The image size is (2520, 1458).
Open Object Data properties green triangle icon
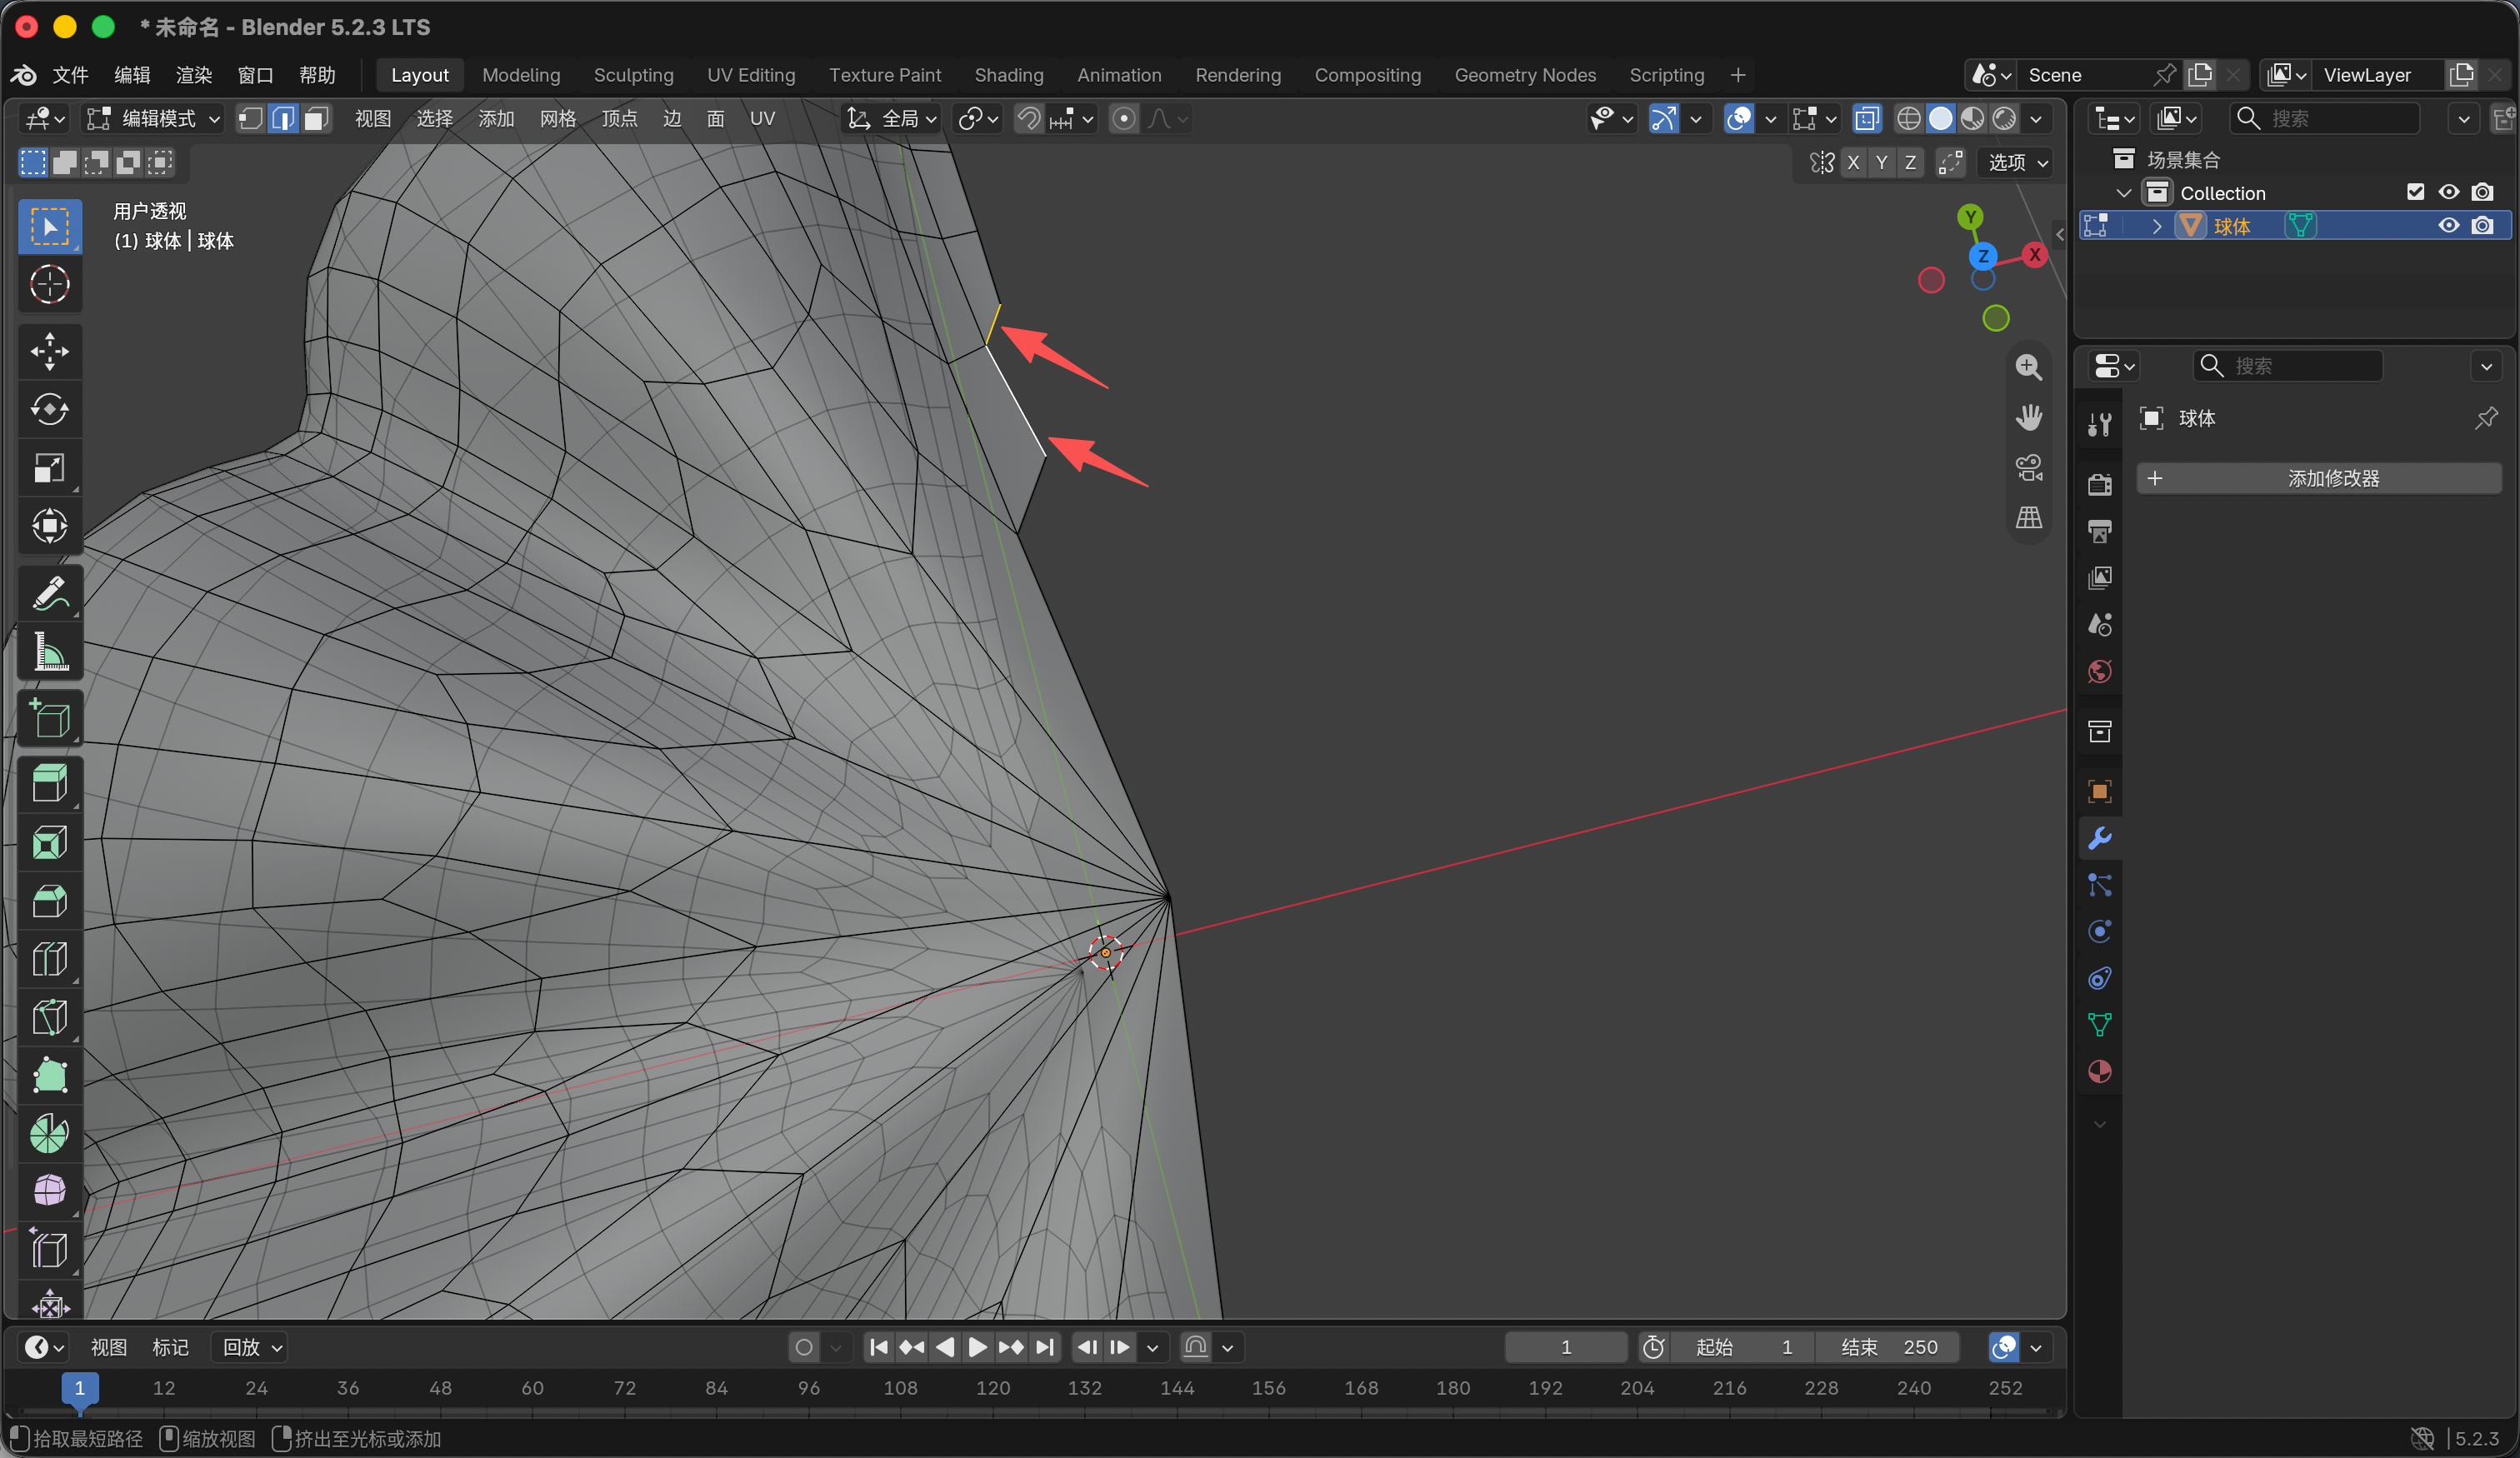[x=2099, y=1024]
